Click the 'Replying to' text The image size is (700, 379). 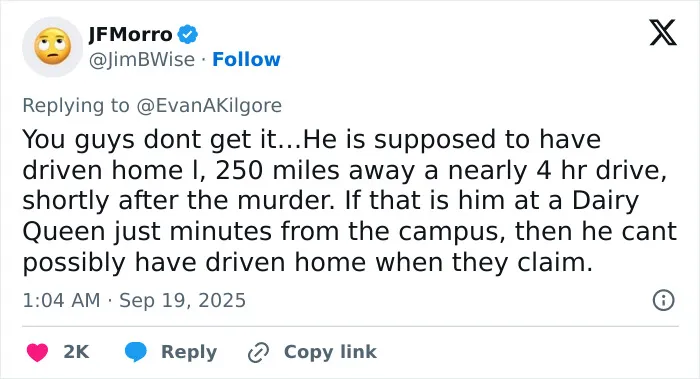(76, 106)
